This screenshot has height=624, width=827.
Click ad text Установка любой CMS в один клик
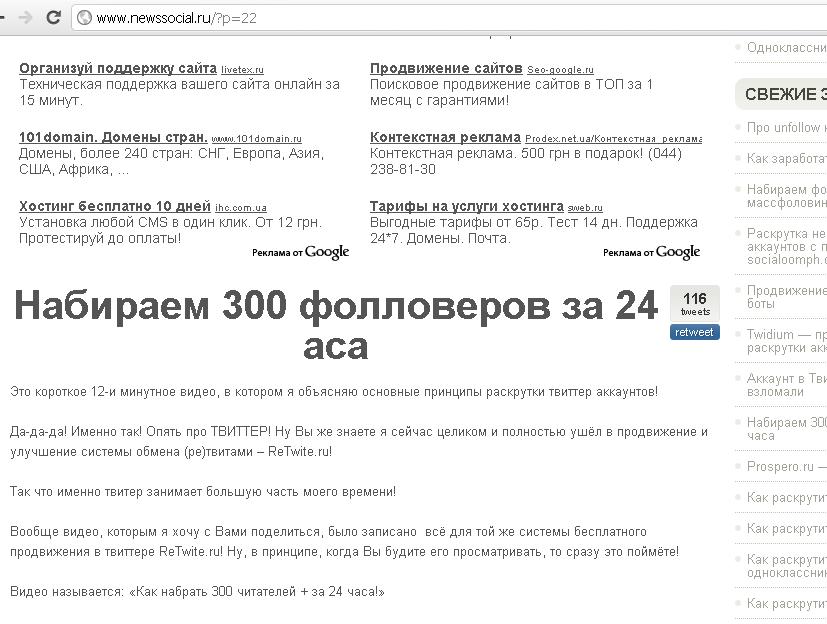(170, 231)
